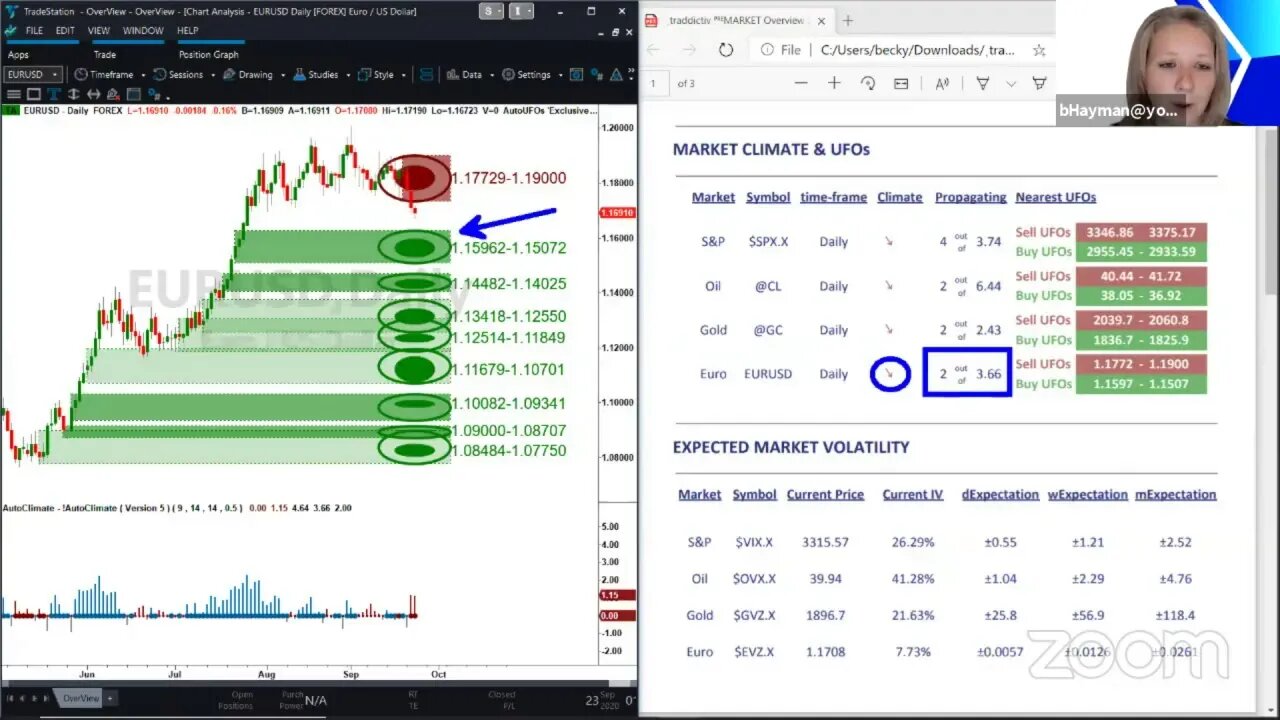The width and height of the screenshot is (1280, 720).
Task: Click the hamburger lines icon in second toolbar row
Action: (x=13, y=94)
